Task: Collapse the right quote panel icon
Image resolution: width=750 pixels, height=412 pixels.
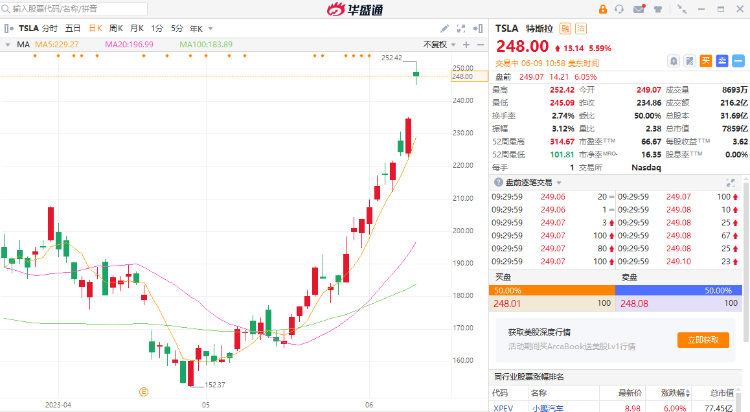Action: coord(478,29)
